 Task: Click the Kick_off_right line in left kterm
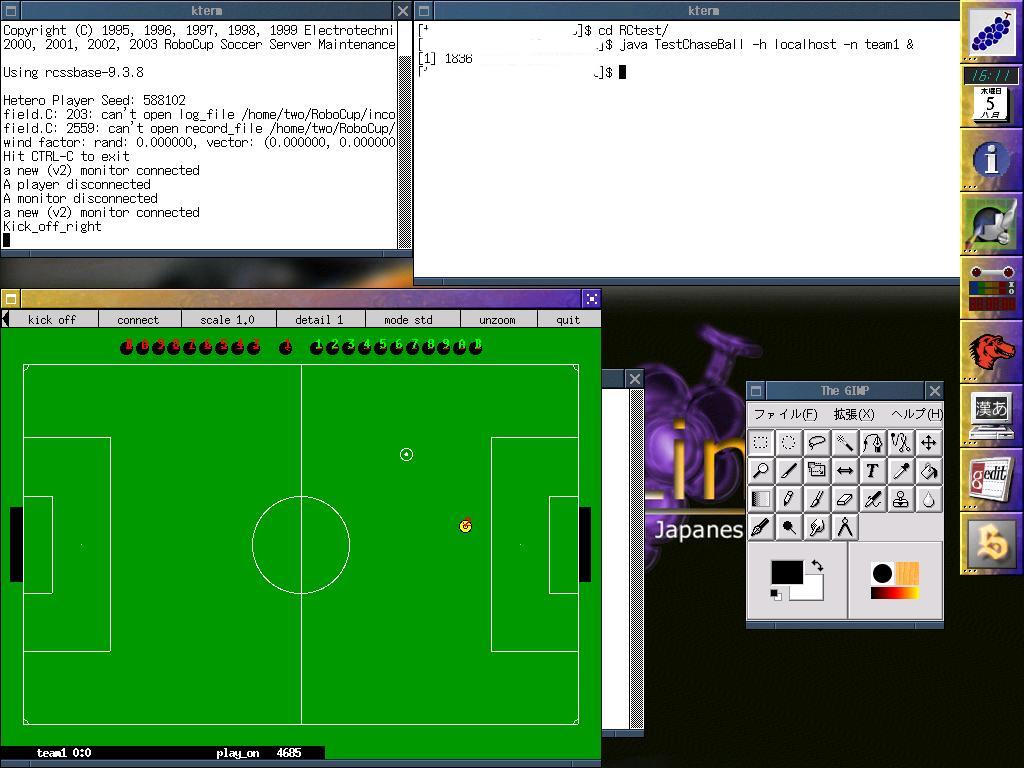point(52,227)
